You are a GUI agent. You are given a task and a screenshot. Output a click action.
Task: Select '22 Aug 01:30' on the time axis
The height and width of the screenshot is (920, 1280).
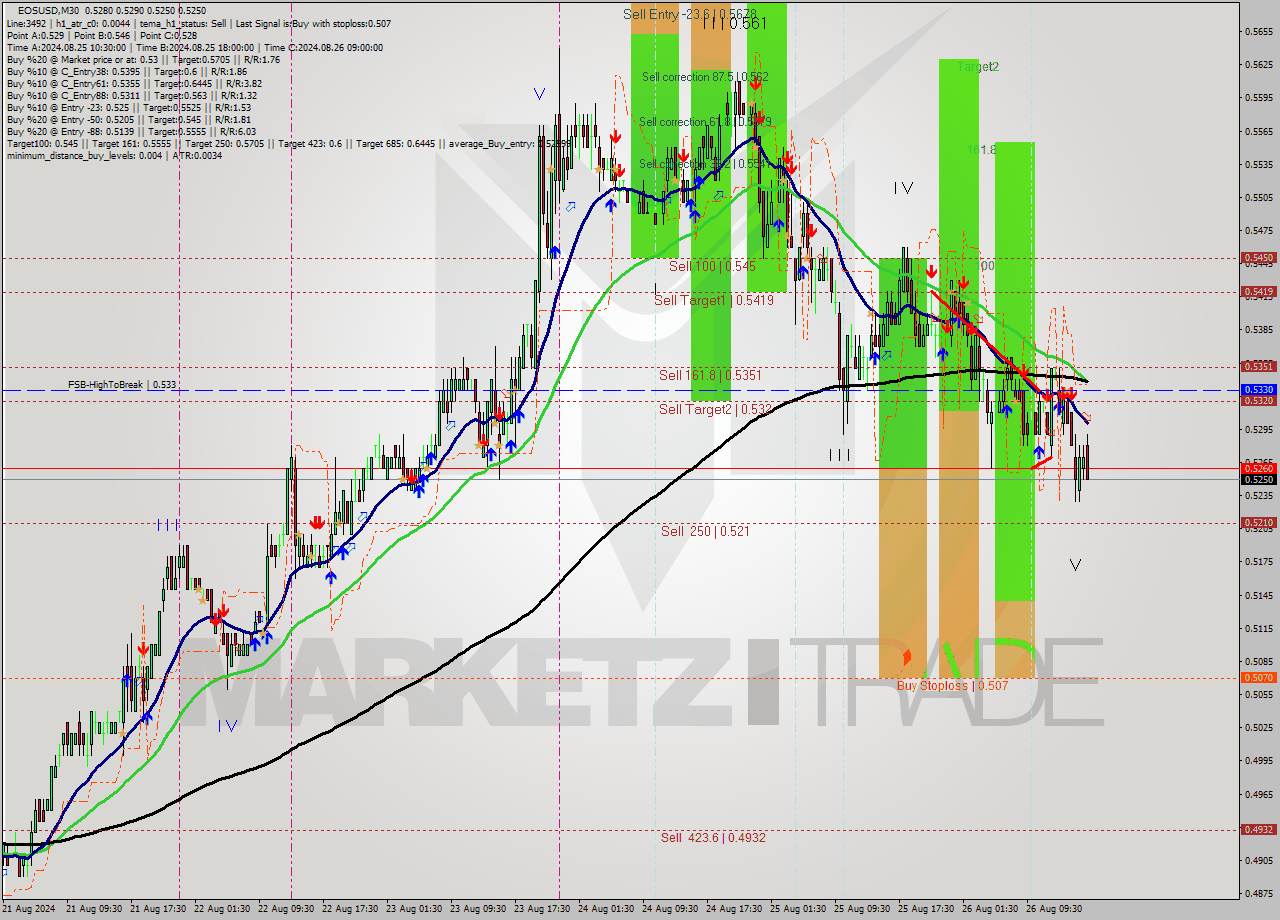[222, 909]
